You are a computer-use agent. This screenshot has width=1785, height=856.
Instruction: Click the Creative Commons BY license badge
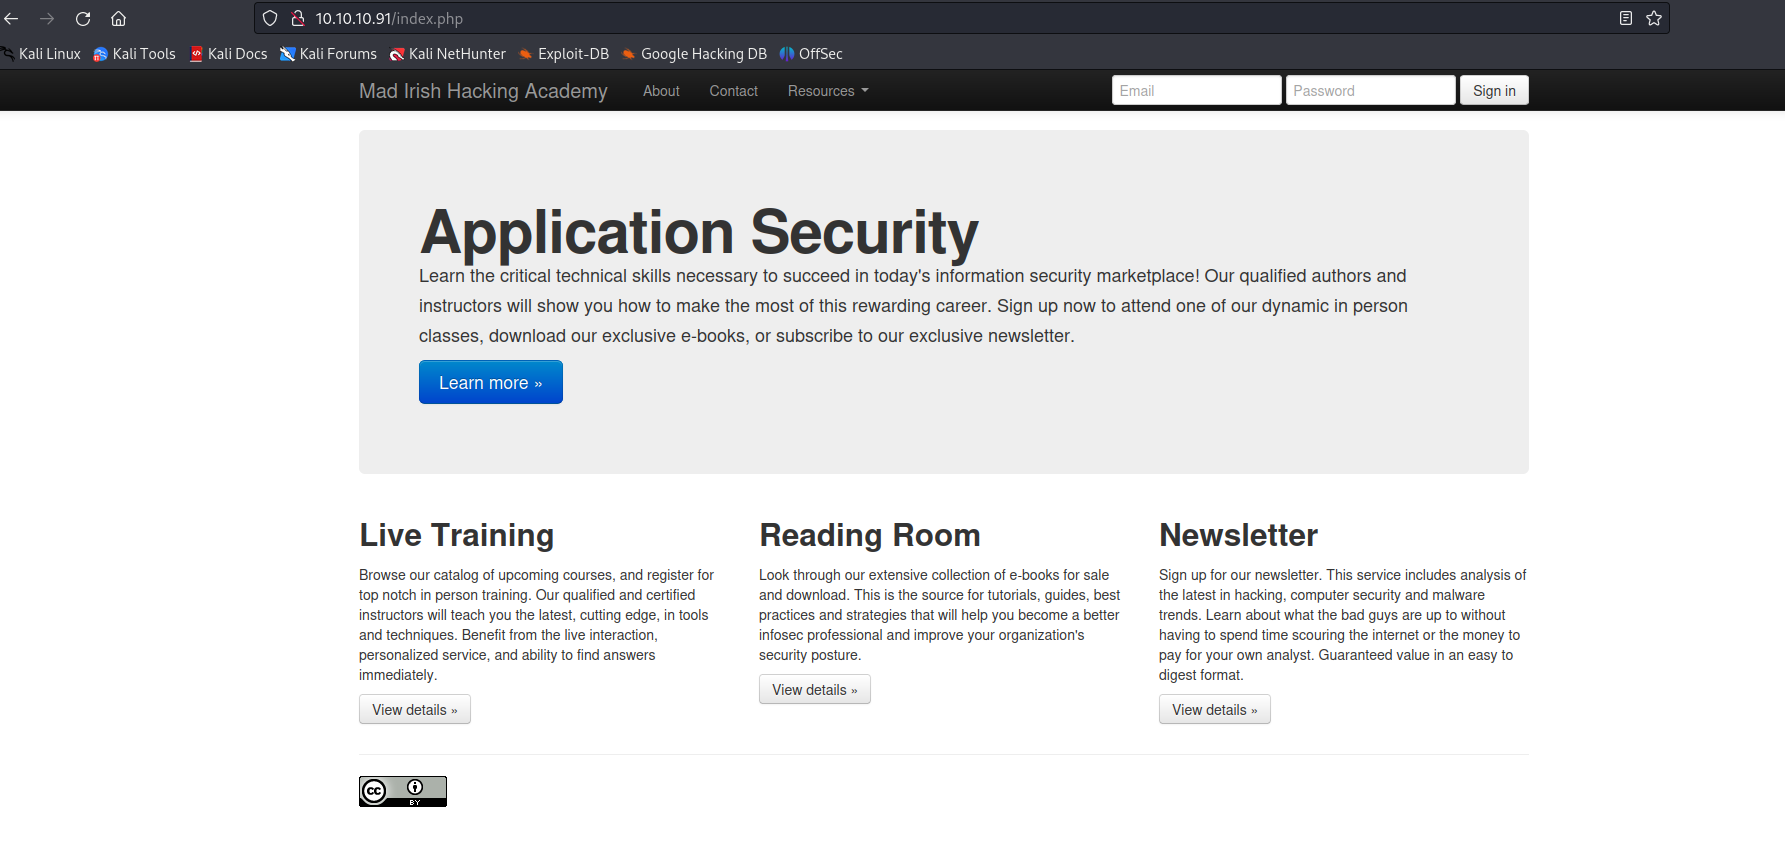403,791
